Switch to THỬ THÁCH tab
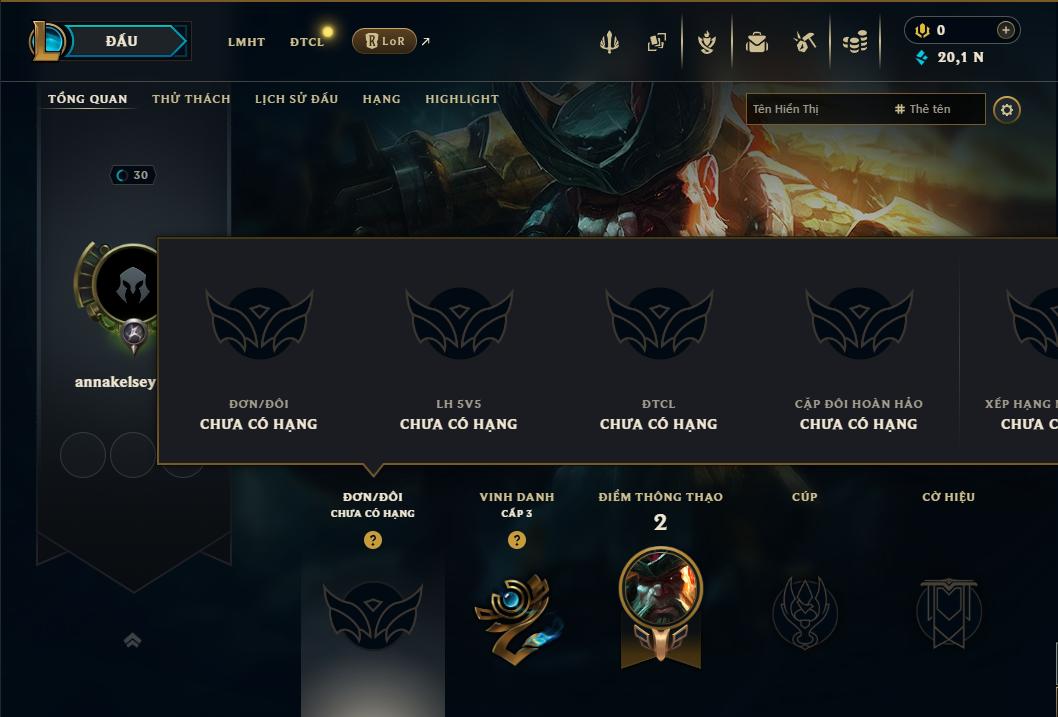Viewport: 1058px width, 717px height. (x=191, y=98)
